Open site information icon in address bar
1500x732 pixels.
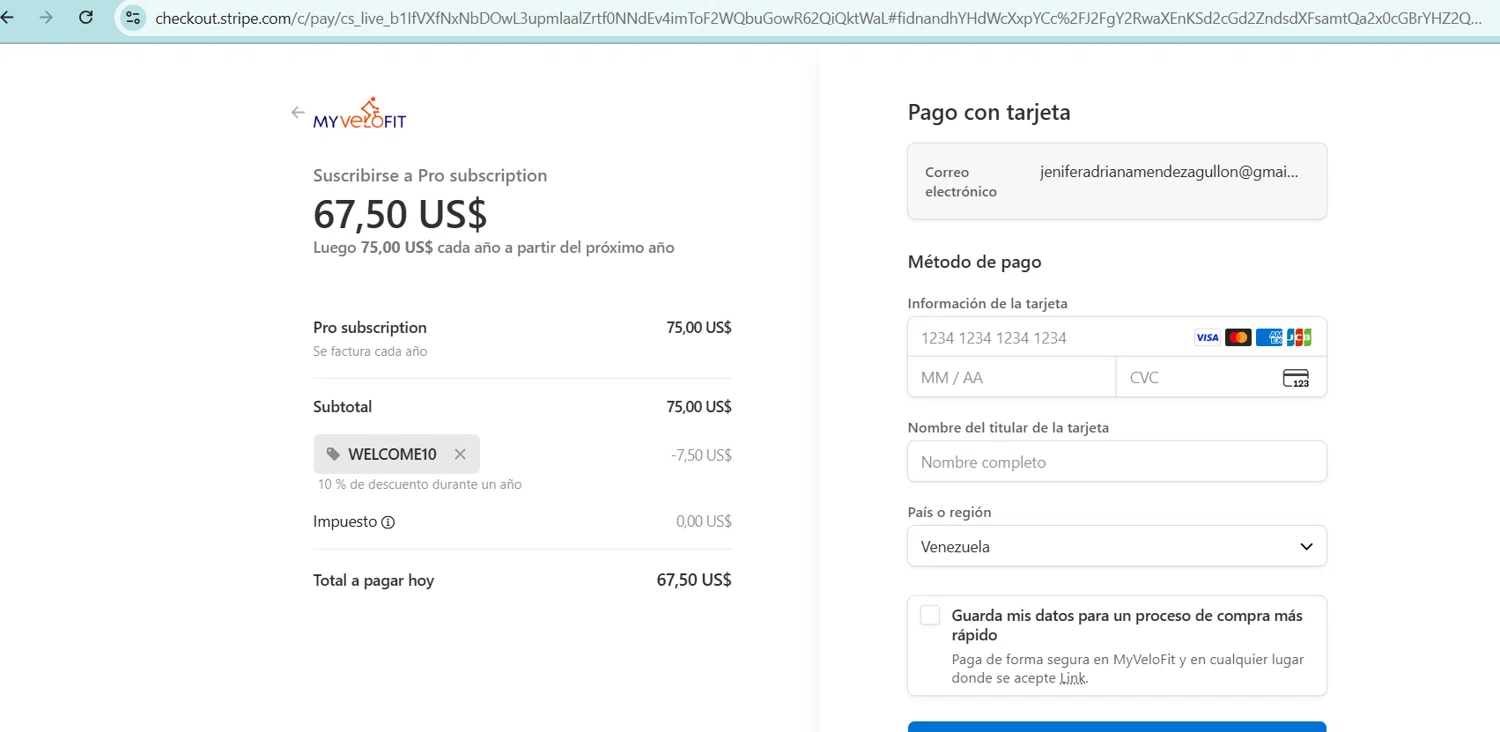tap(133, 18)
